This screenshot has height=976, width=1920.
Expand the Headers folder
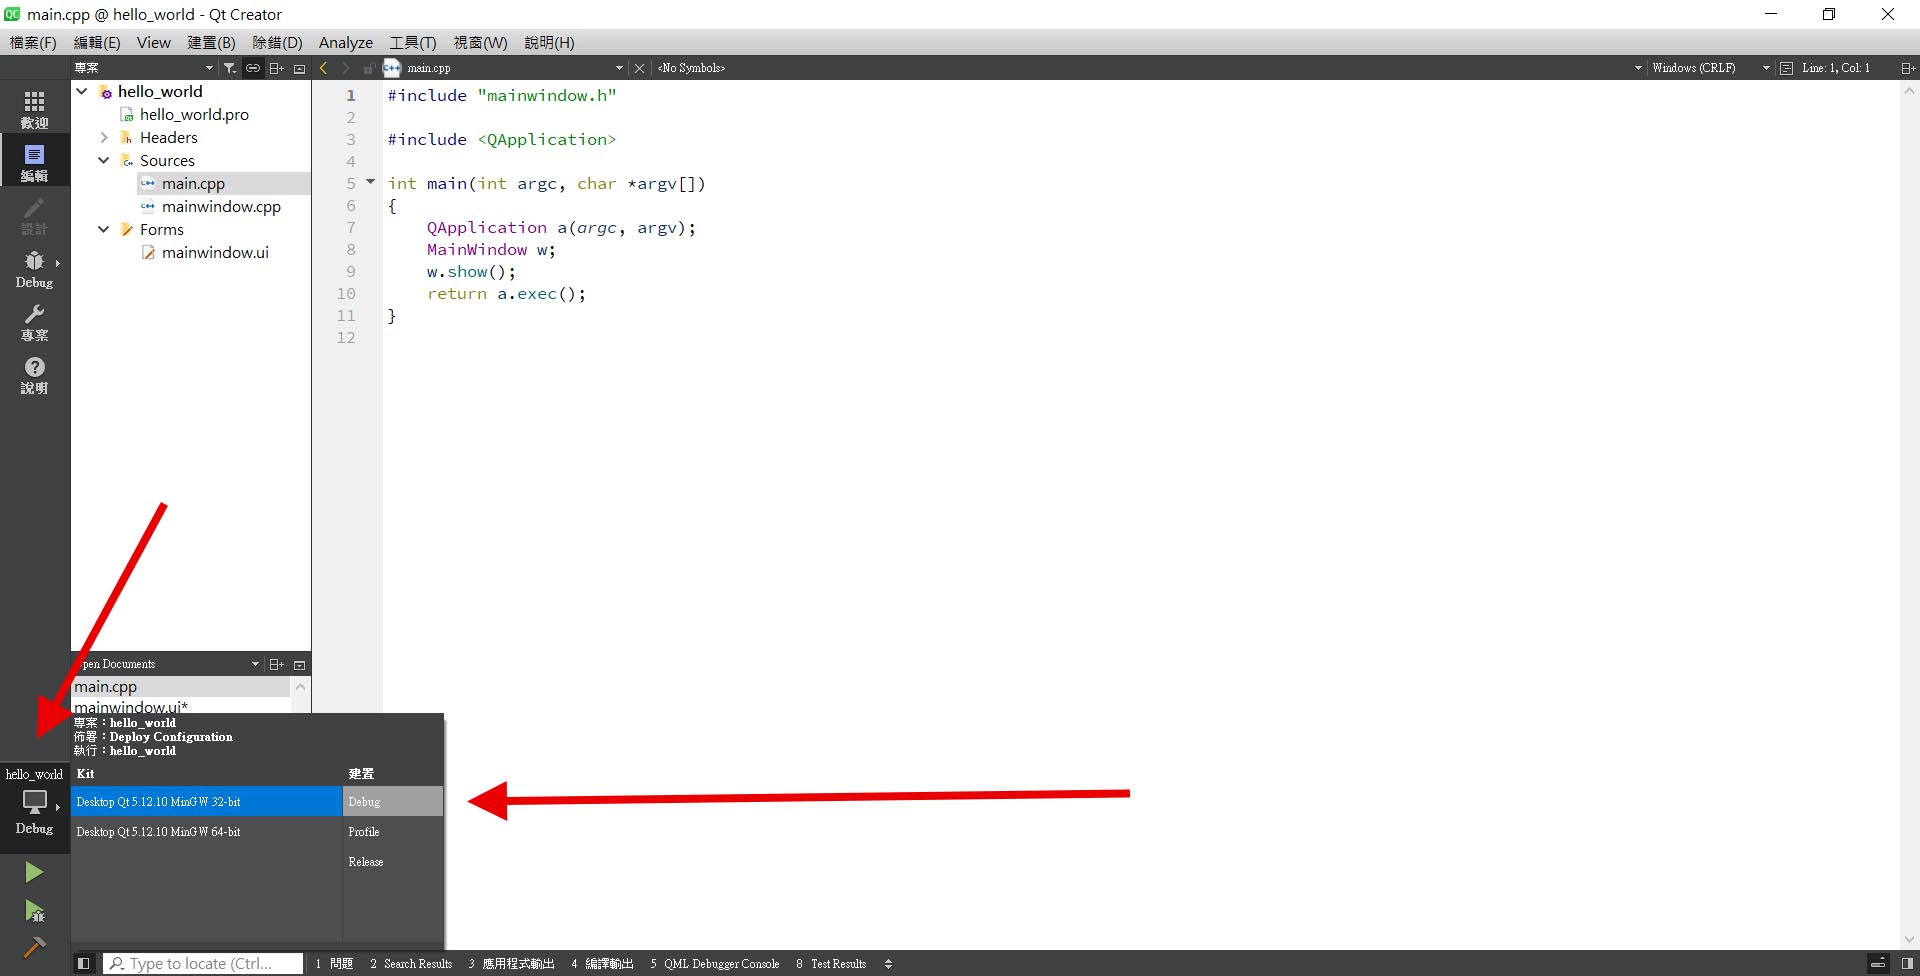click(x=104, y=137)
